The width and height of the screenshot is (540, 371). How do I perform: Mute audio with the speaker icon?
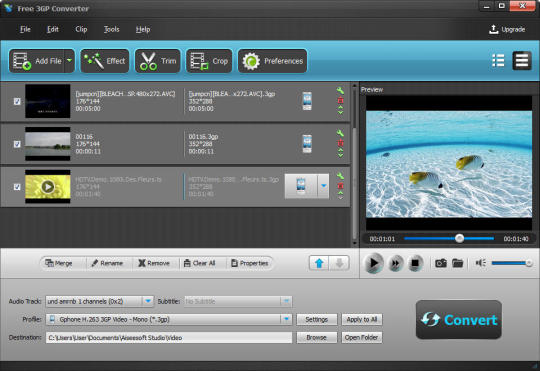tap(480, 263)
